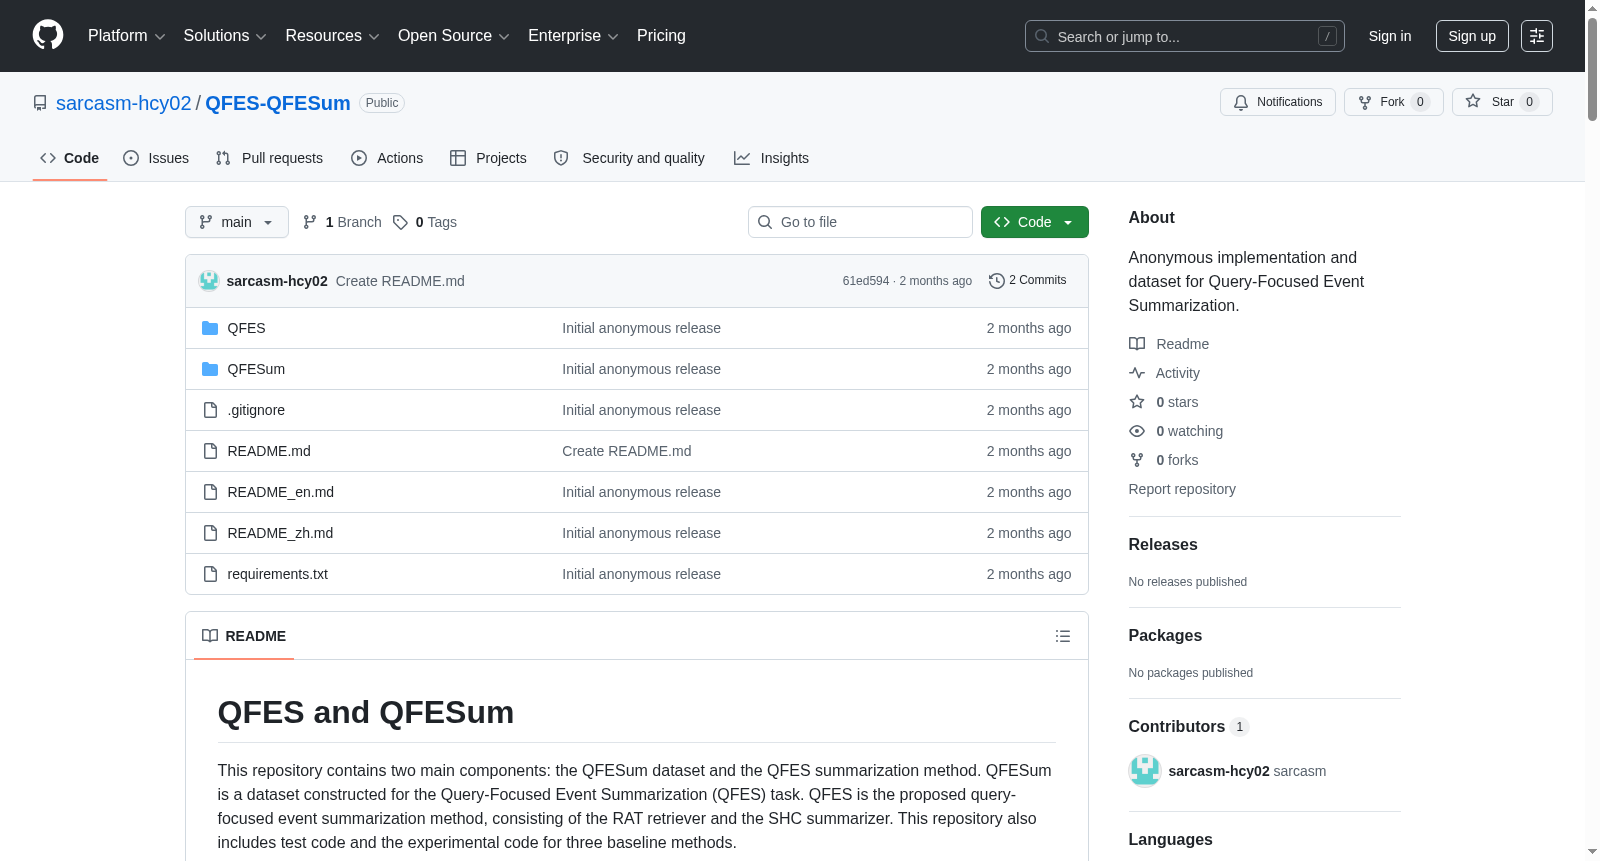Focus the Go to file field
The image size is (1600, 861).
(x=860, y=222)
